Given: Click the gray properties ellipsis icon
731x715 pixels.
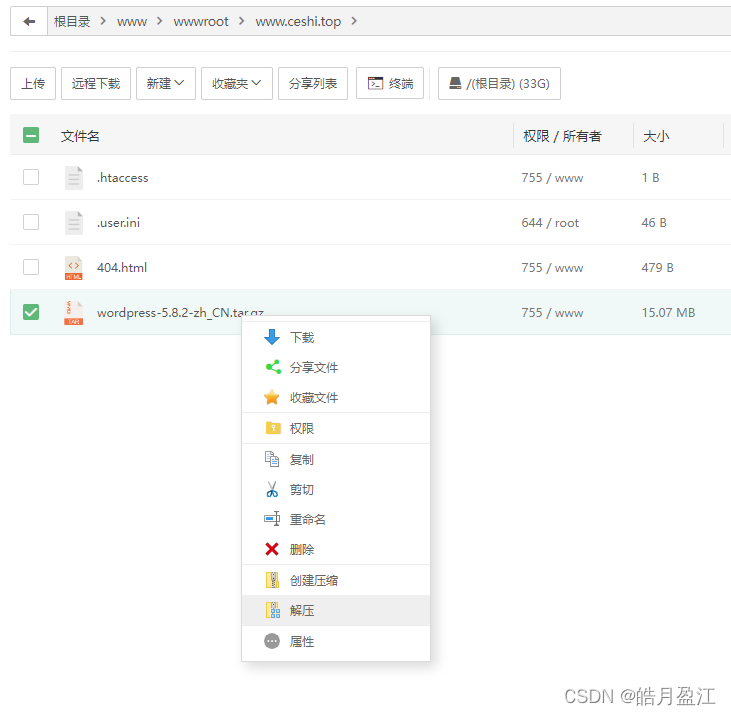Looking at the screenshot, I should [272, 641].
